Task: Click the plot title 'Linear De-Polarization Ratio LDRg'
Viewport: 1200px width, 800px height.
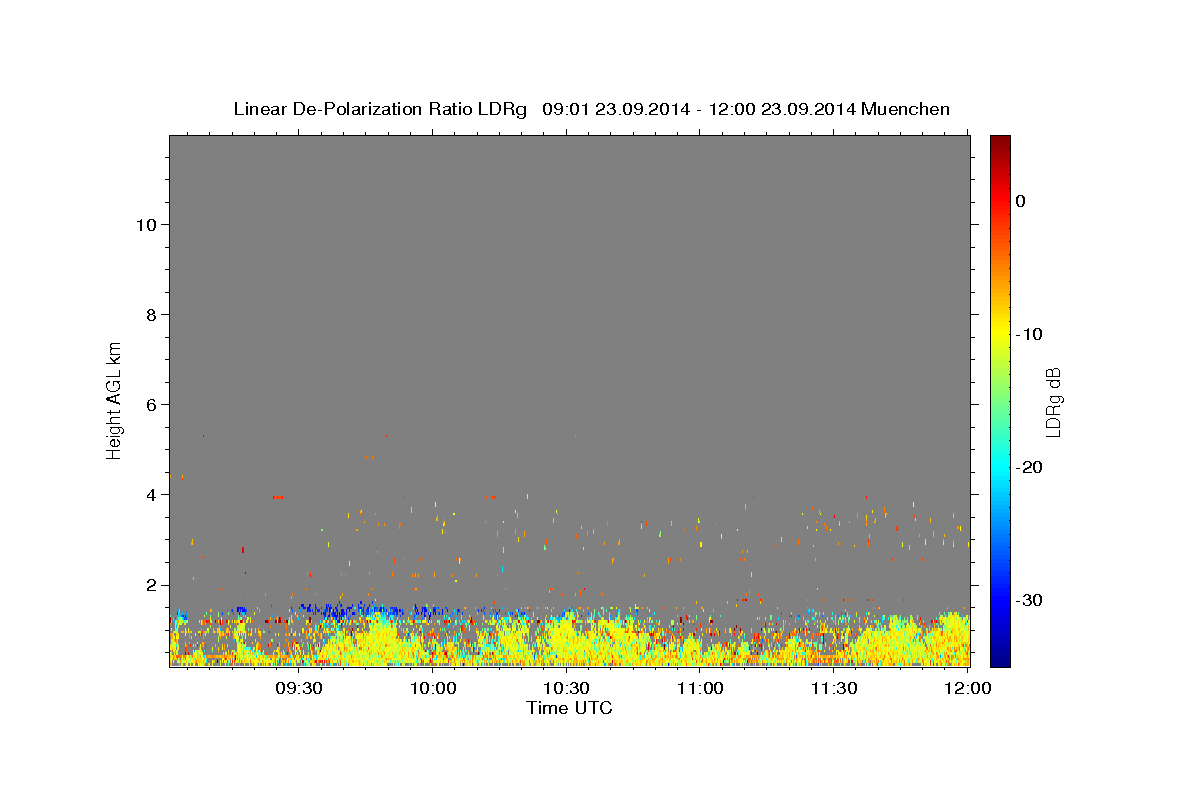Action: pos(380,109)
